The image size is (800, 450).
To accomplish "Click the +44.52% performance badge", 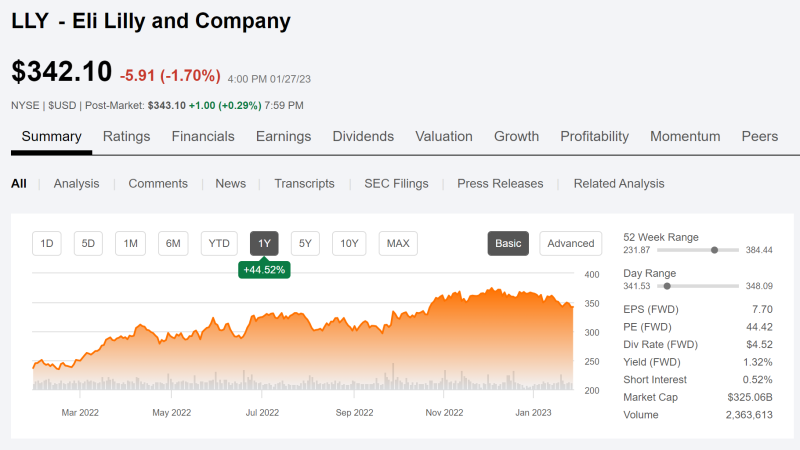I will [264, 270].
